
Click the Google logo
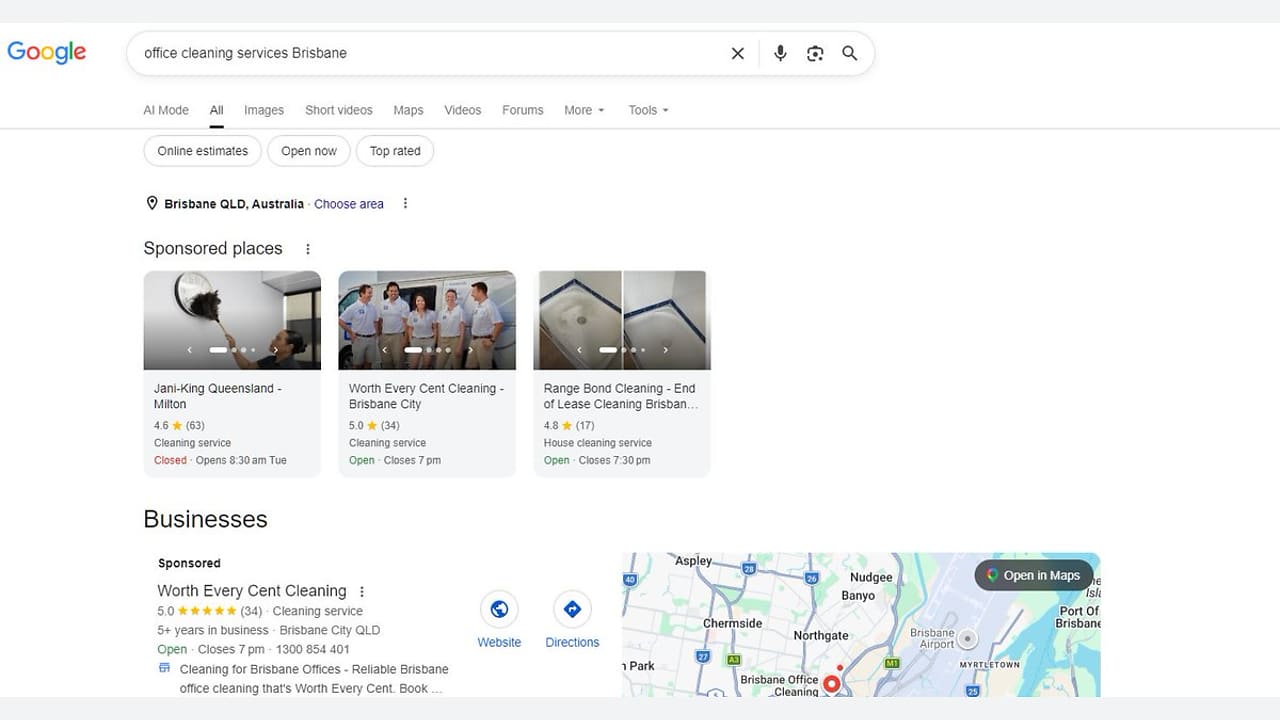47,52
